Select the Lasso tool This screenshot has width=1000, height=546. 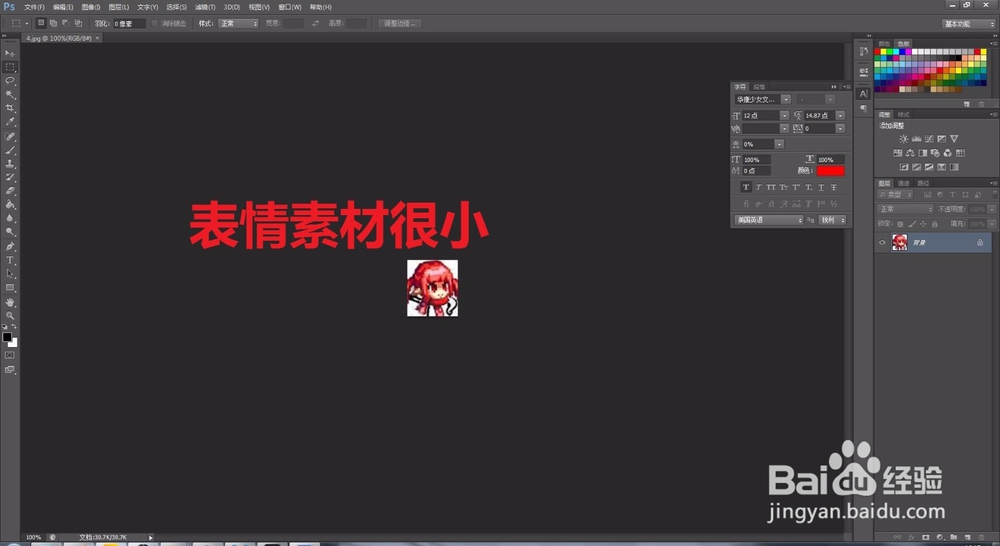pyautogui.click(x=10, y=81)
